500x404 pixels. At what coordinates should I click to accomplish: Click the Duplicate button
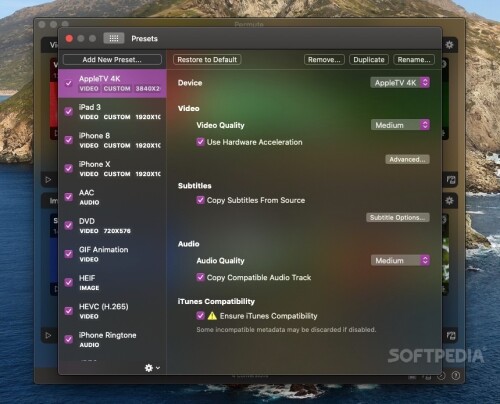(x=369, y=60)
